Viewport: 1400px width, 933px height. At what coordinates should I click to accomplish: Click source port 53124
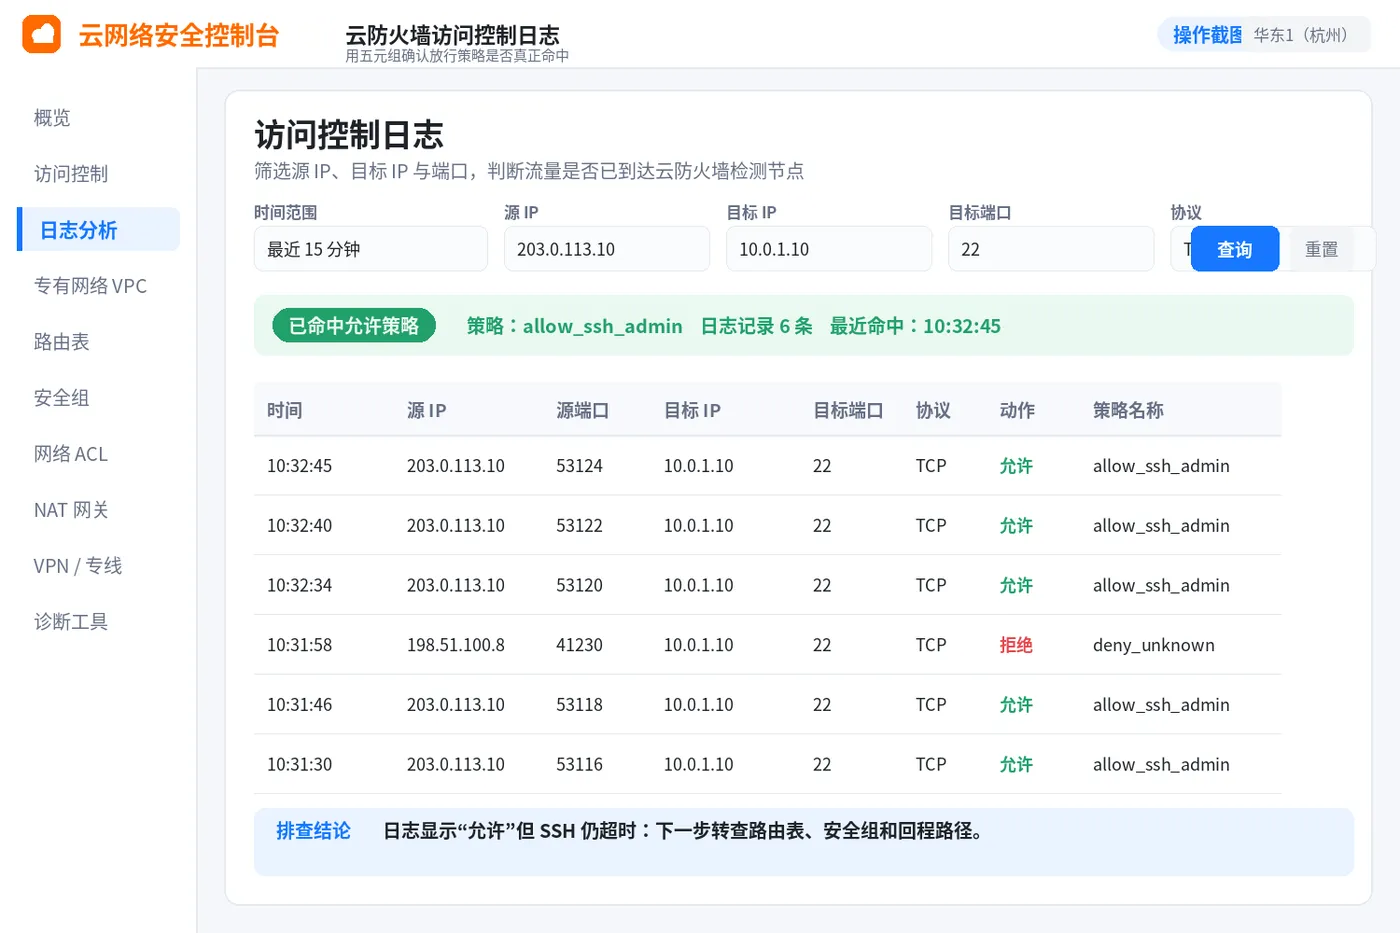pos(580,466)
